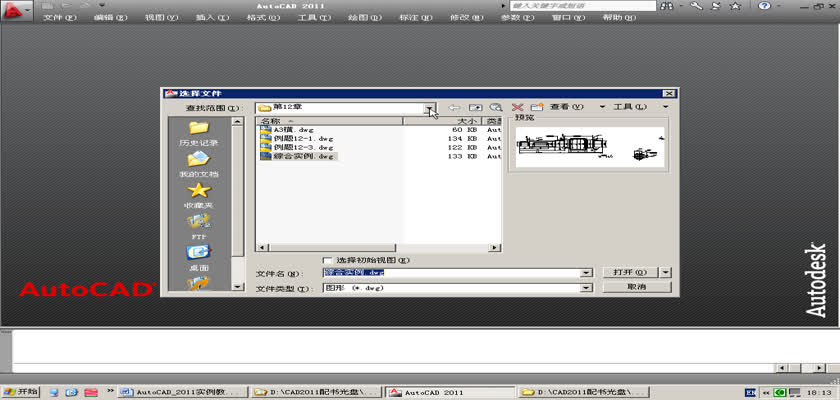Open 历史记录 history shortcut in places list
840x400 pixels.
(x=199, y=134)
